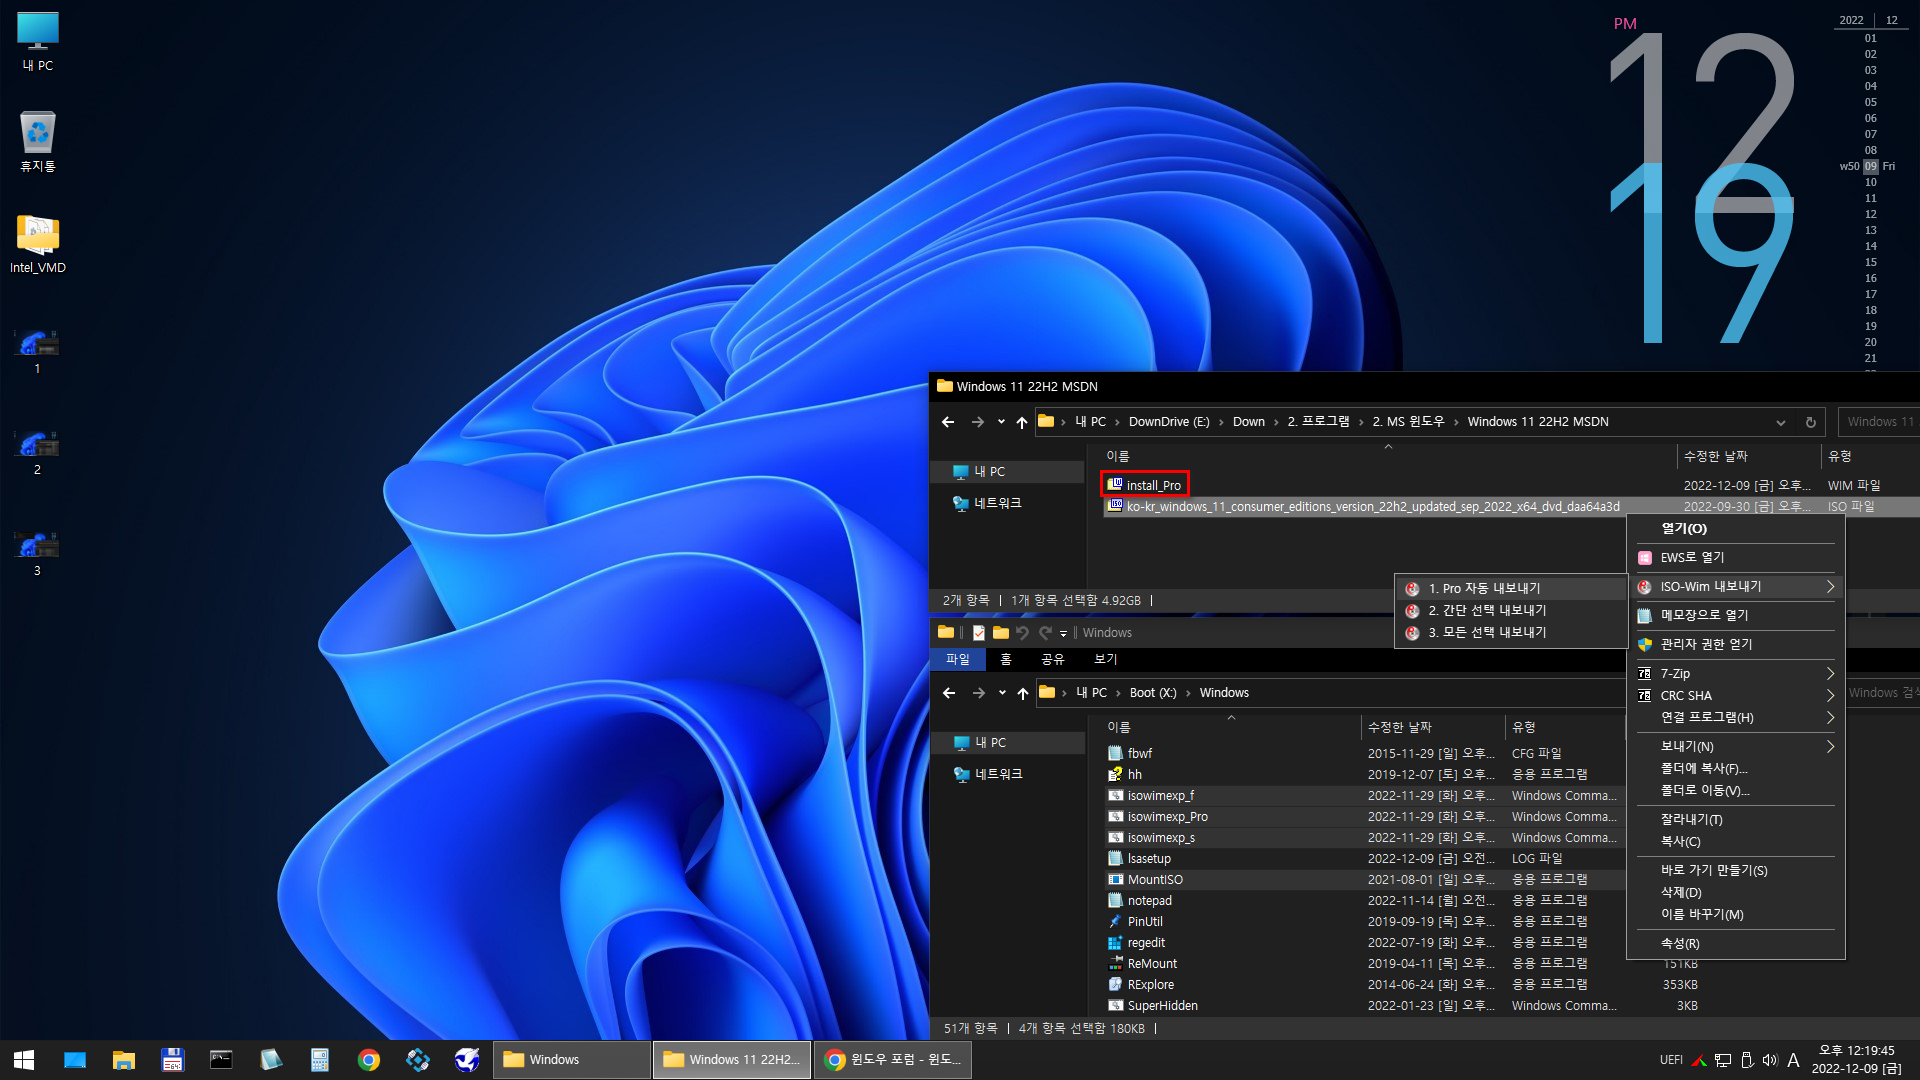Click the USB safely remove tray icon
Image resolution: width=1920 pixels, height=1080 pixels.
tap(1747, 1060)
